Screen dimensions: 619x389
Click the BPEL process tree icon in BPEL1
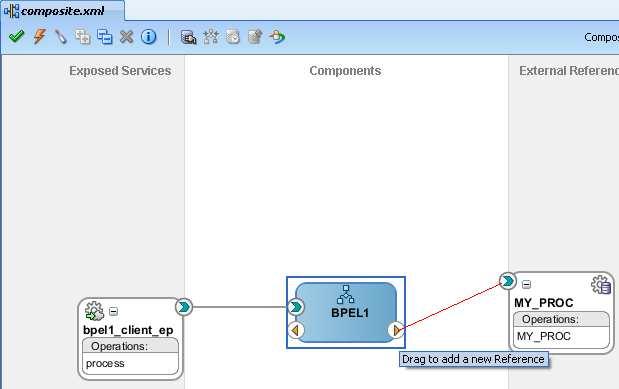346,294
